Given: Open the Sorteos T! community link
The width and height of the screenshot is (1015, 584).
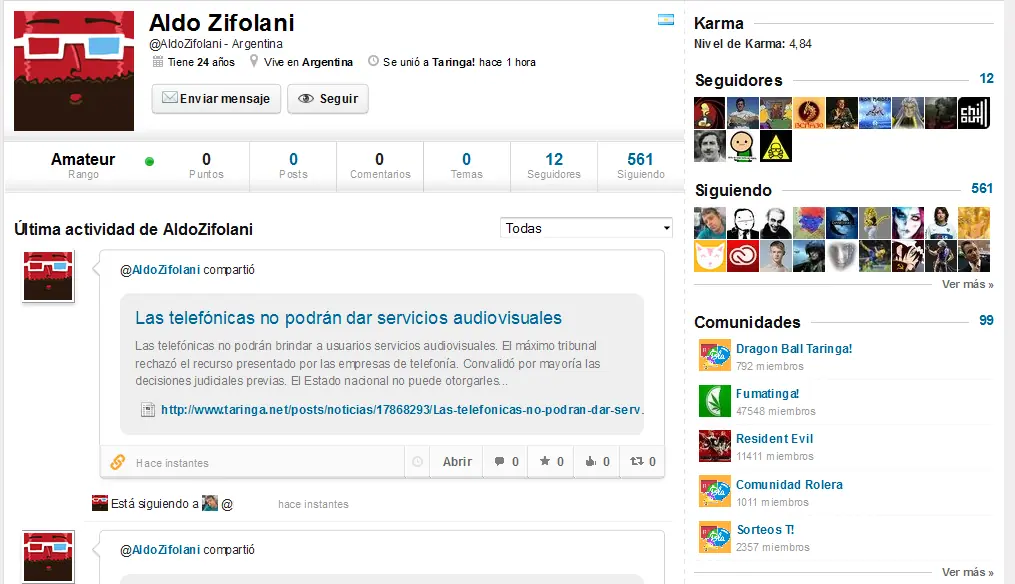Looking at the screenshot, I should 765,530.
